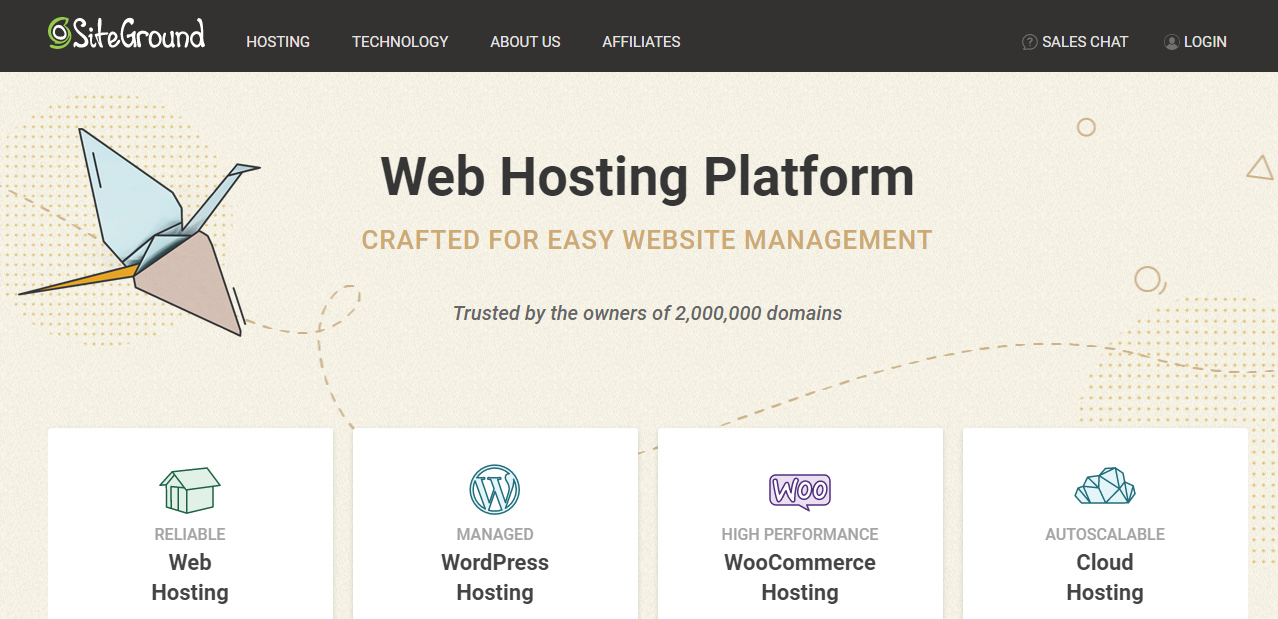Click the SiteGround logo
Image resolution: width=1278 pixels, height=619 pixels.
click(x=127, y=33)
